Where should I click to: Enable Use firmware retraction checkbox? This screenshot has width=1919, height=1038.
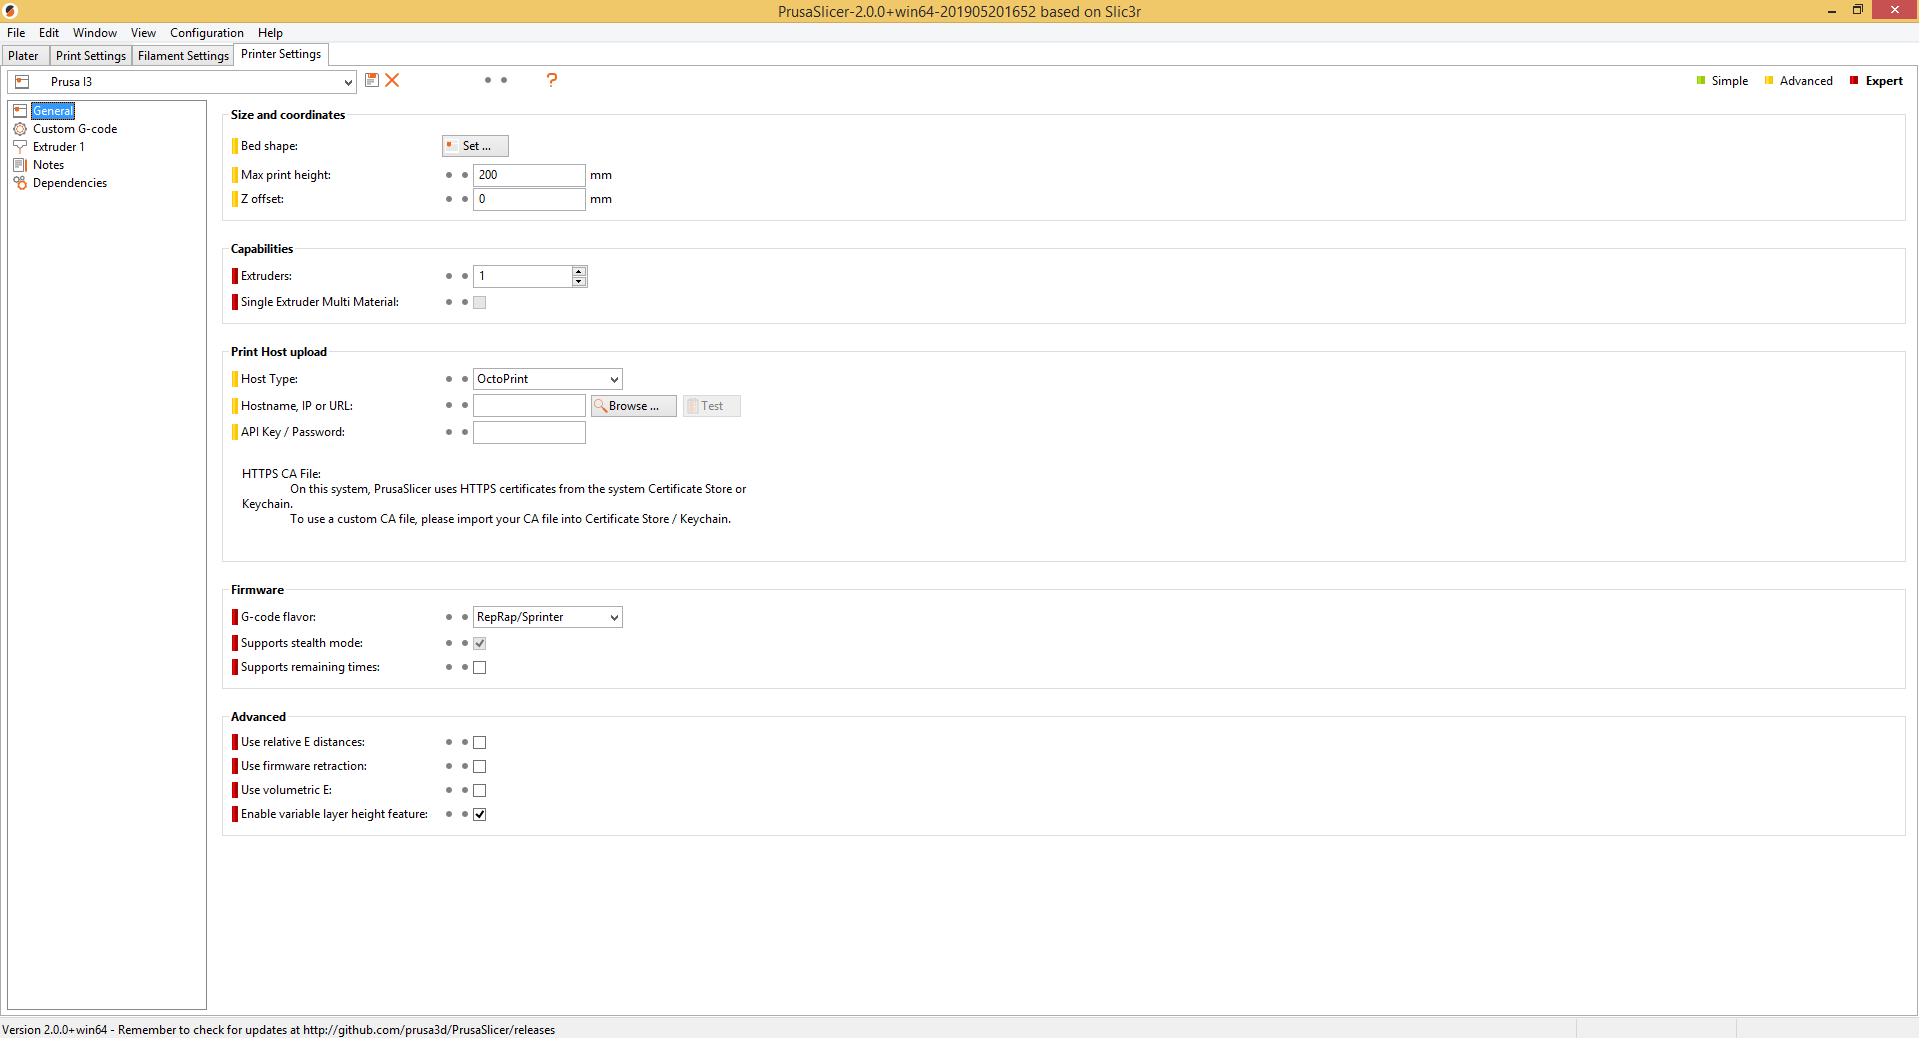tap(480, 766)
